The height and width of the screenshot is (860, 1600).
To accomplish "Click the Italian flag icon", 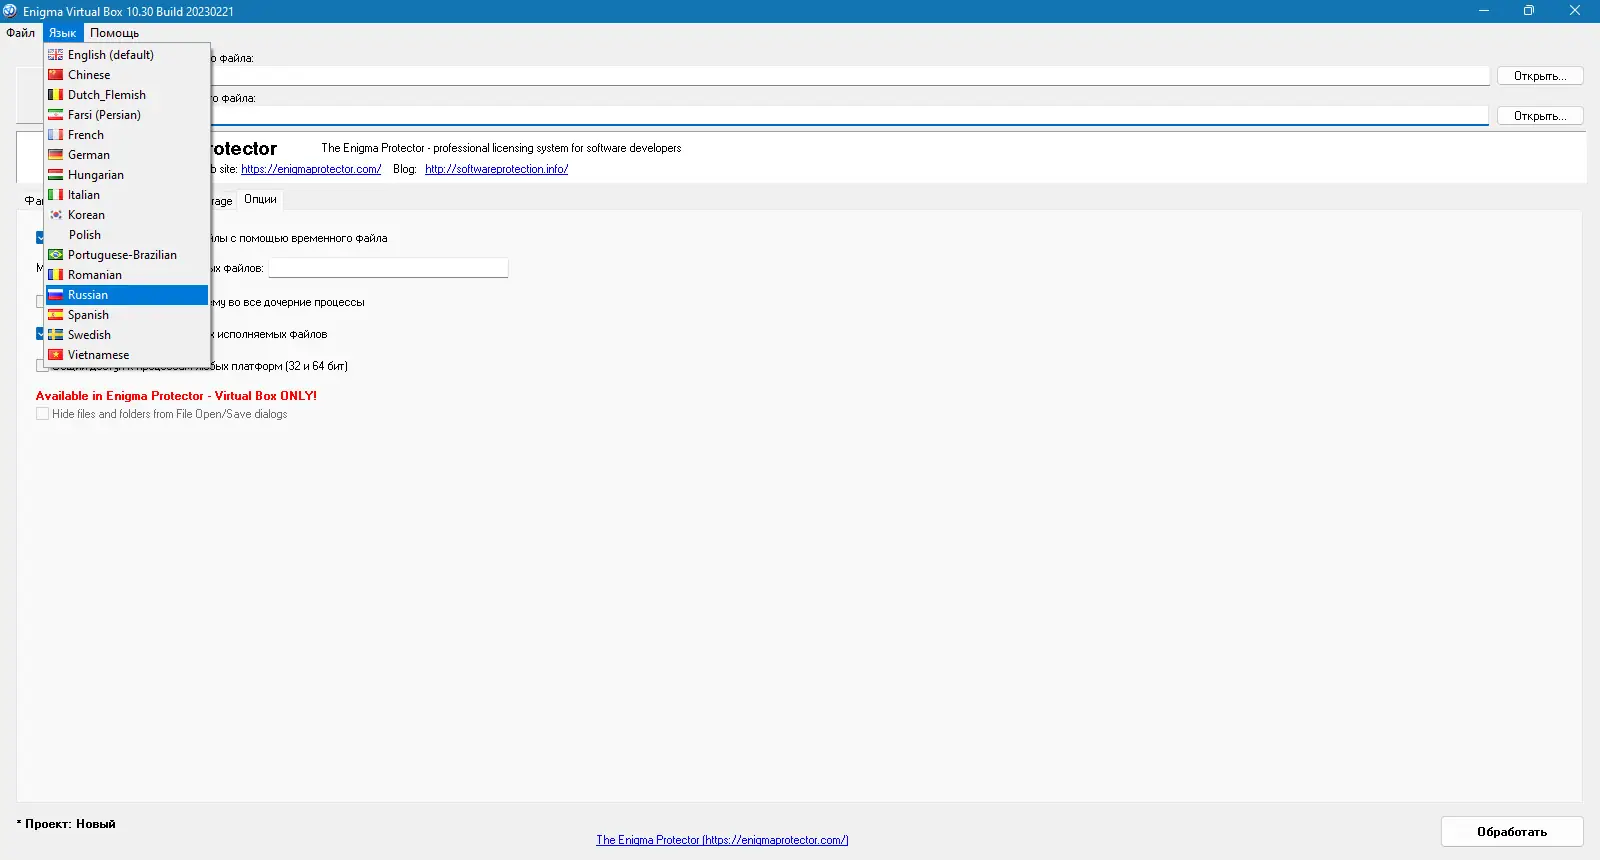I will (x=56, y=195).
